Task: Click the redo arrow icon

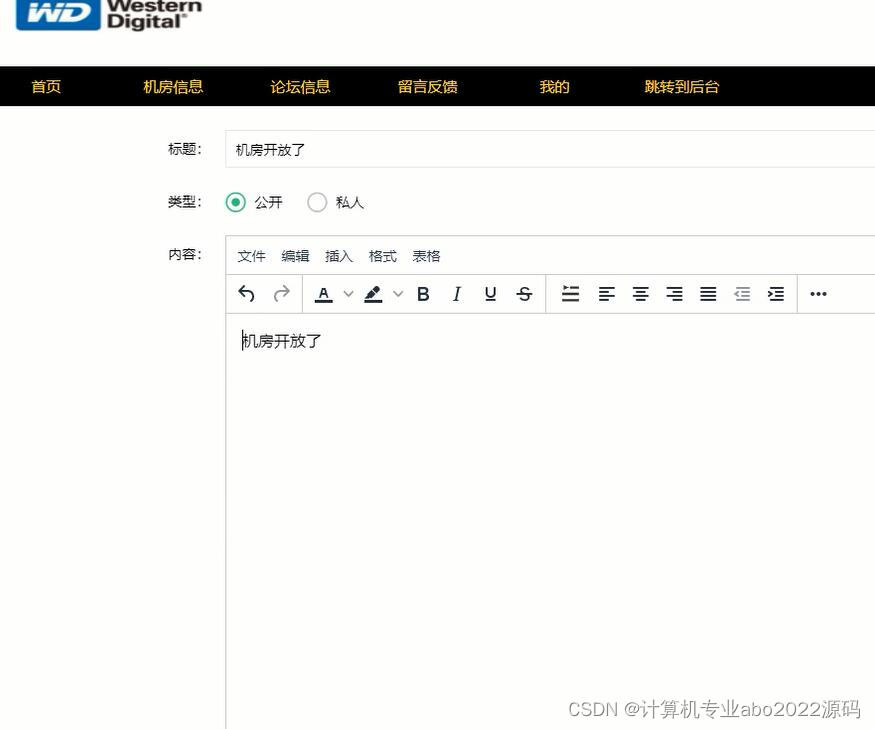Action: coord(282,294)
